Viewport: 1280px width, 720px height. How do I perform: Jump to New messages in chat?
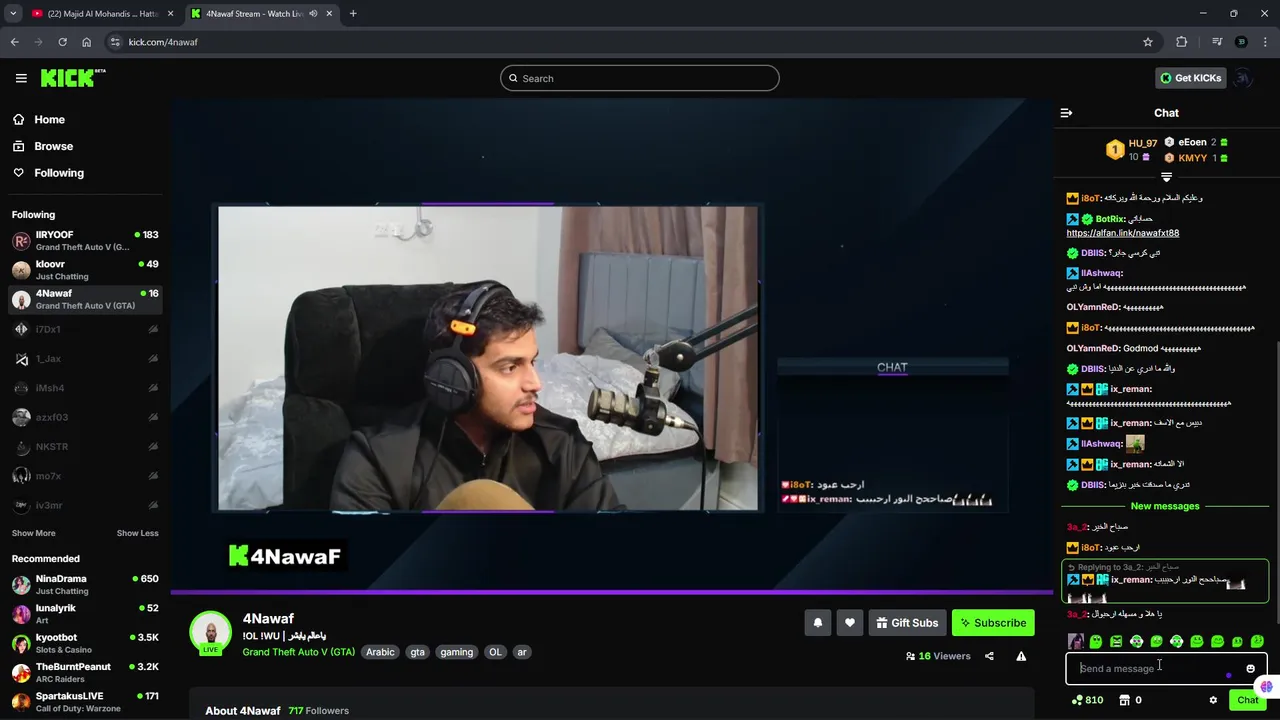[1165, 506]
